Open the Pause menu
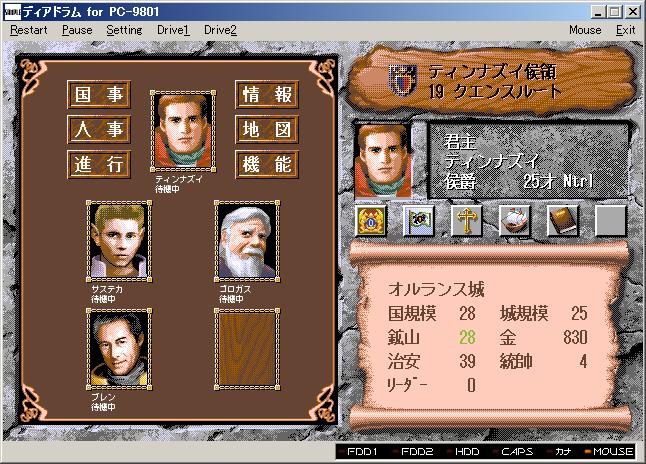The height and width of the screenshot is (464, 646). click(x=77, y=30)
